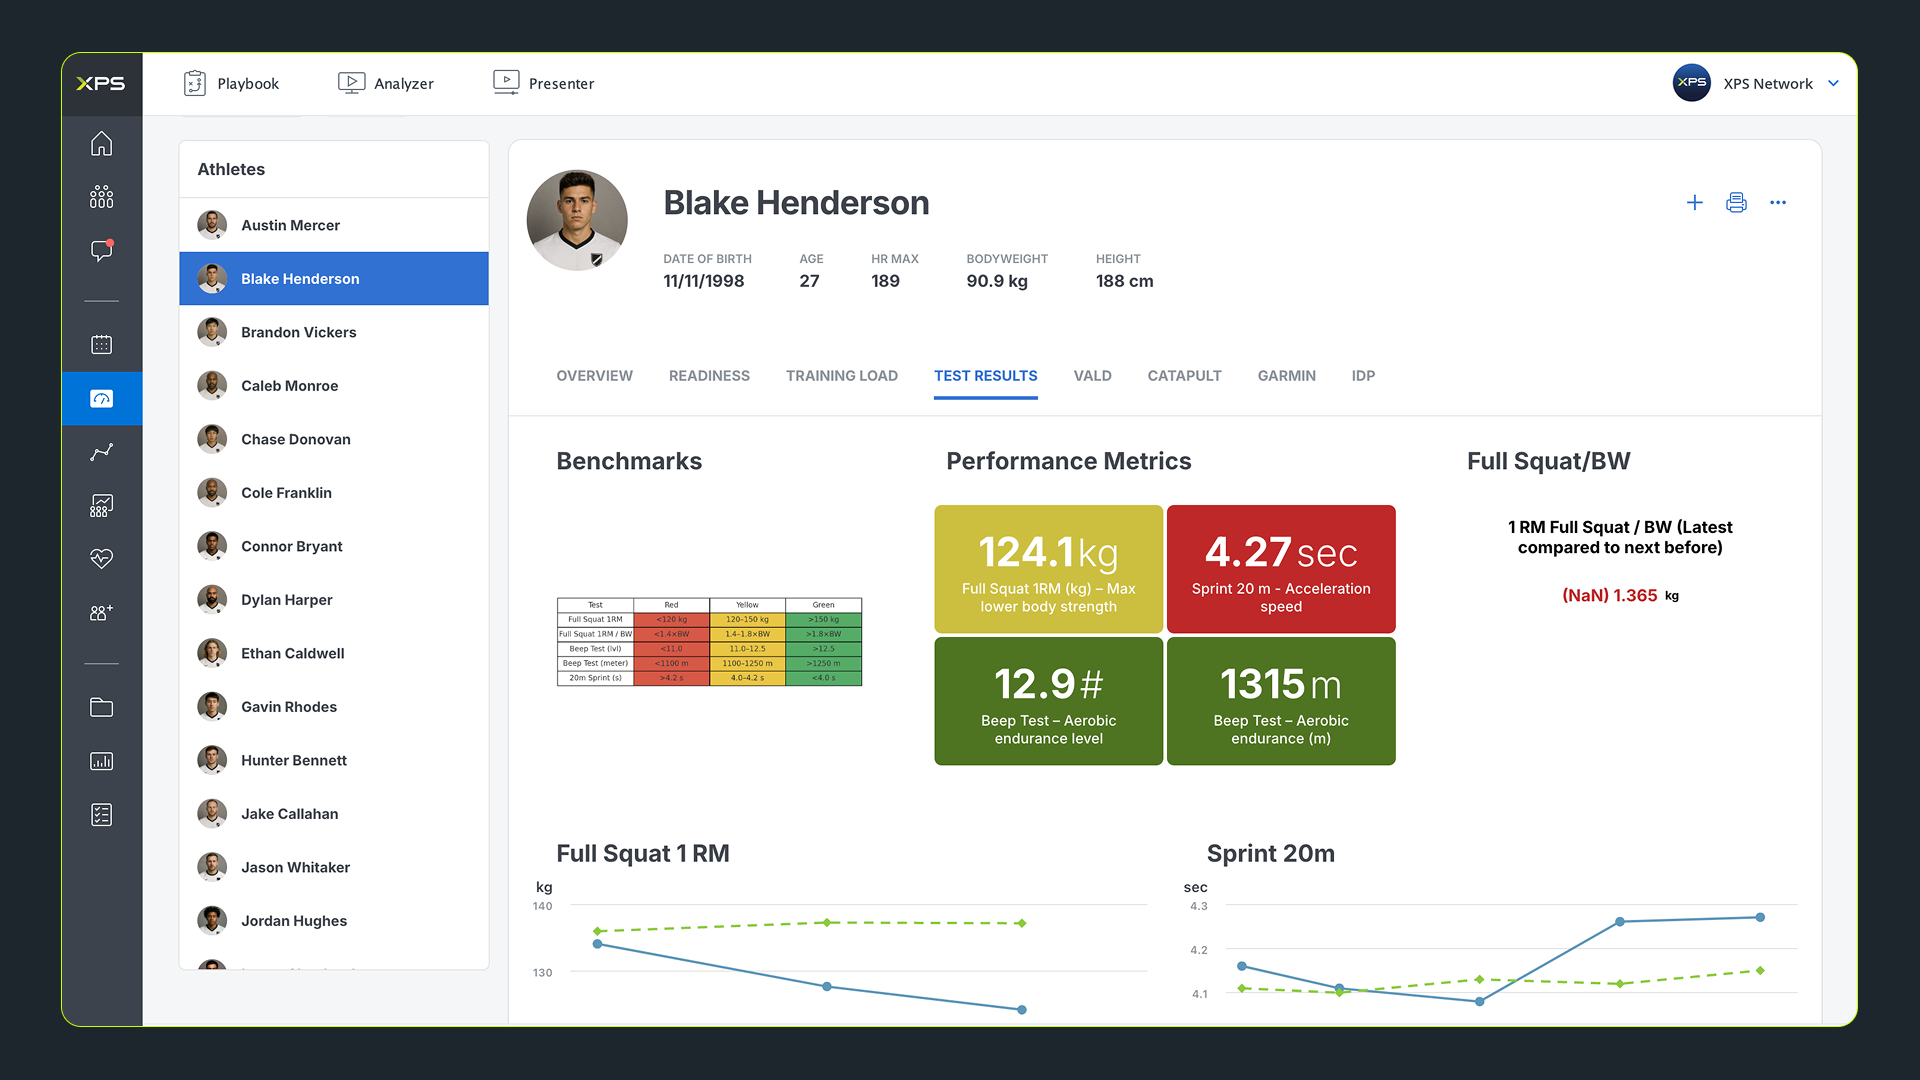This screenshot has width=1920, height=1080.
Task: Open the add team members icon
Action: click(101, 612)
